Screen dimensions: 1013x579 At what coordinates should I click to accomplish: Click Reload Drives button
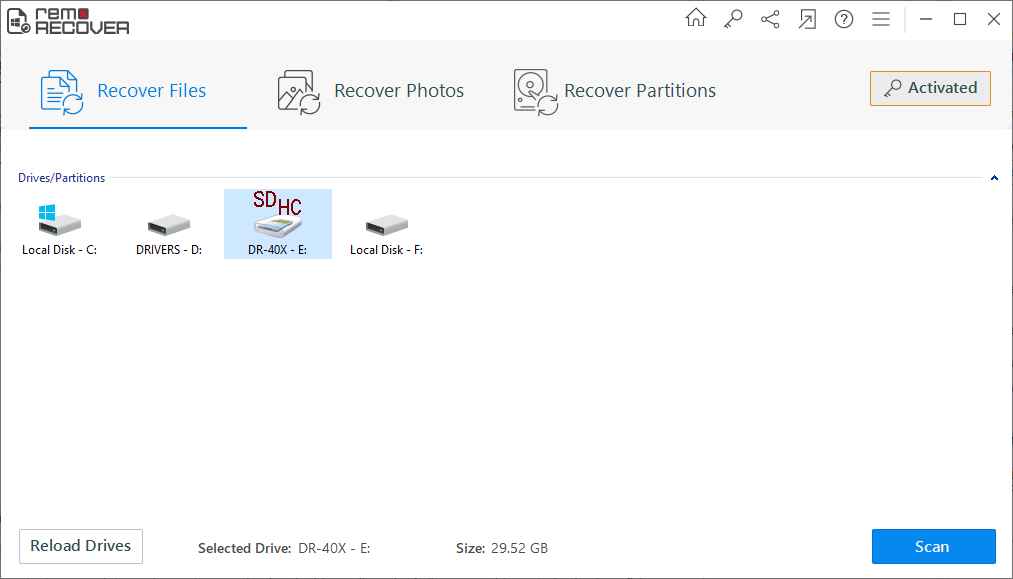(x=81, y=546)
